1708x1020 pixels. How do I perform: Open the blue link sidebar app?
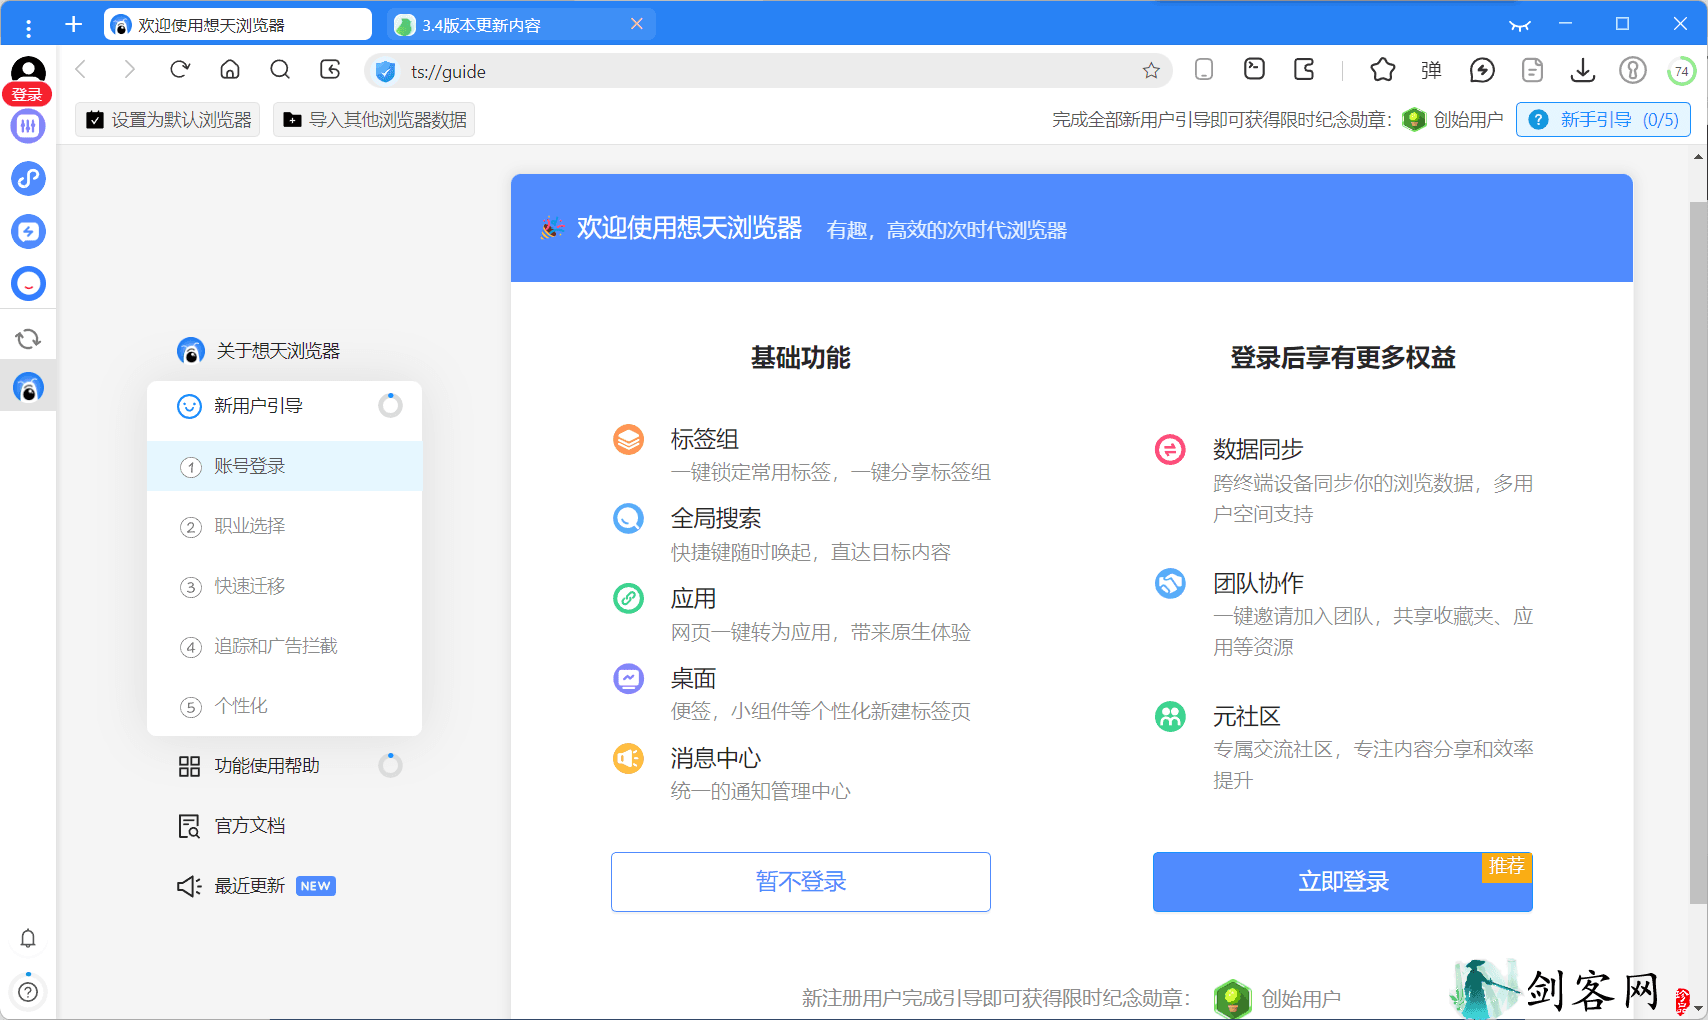(x=28, y=179)
